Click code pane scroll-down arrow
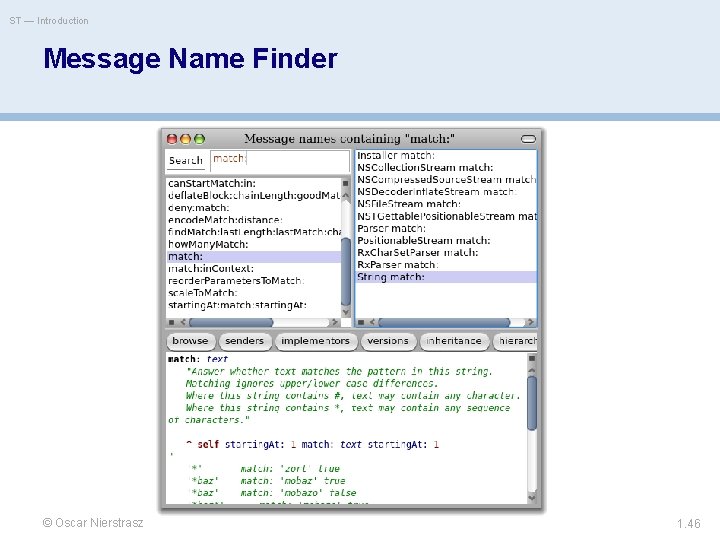 click(x=532, y=497)
